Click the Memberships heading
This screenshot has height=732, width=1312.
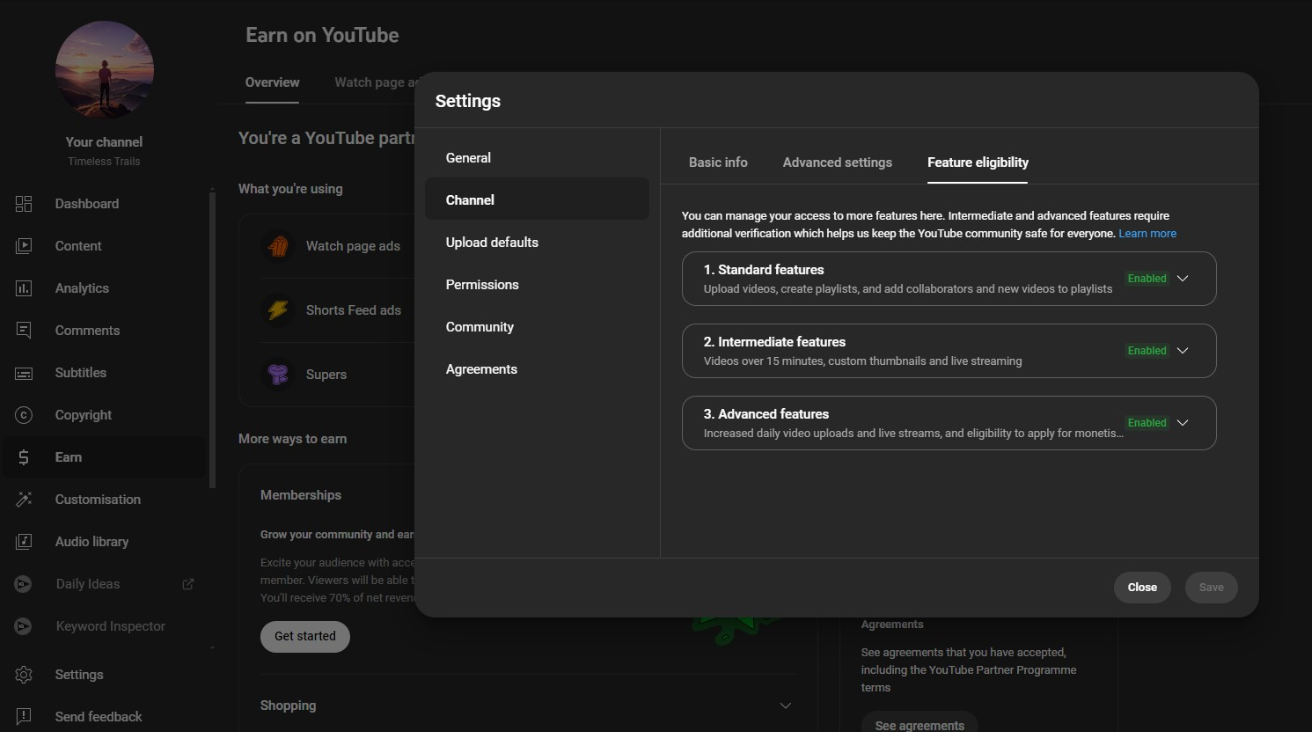point(300,495)
